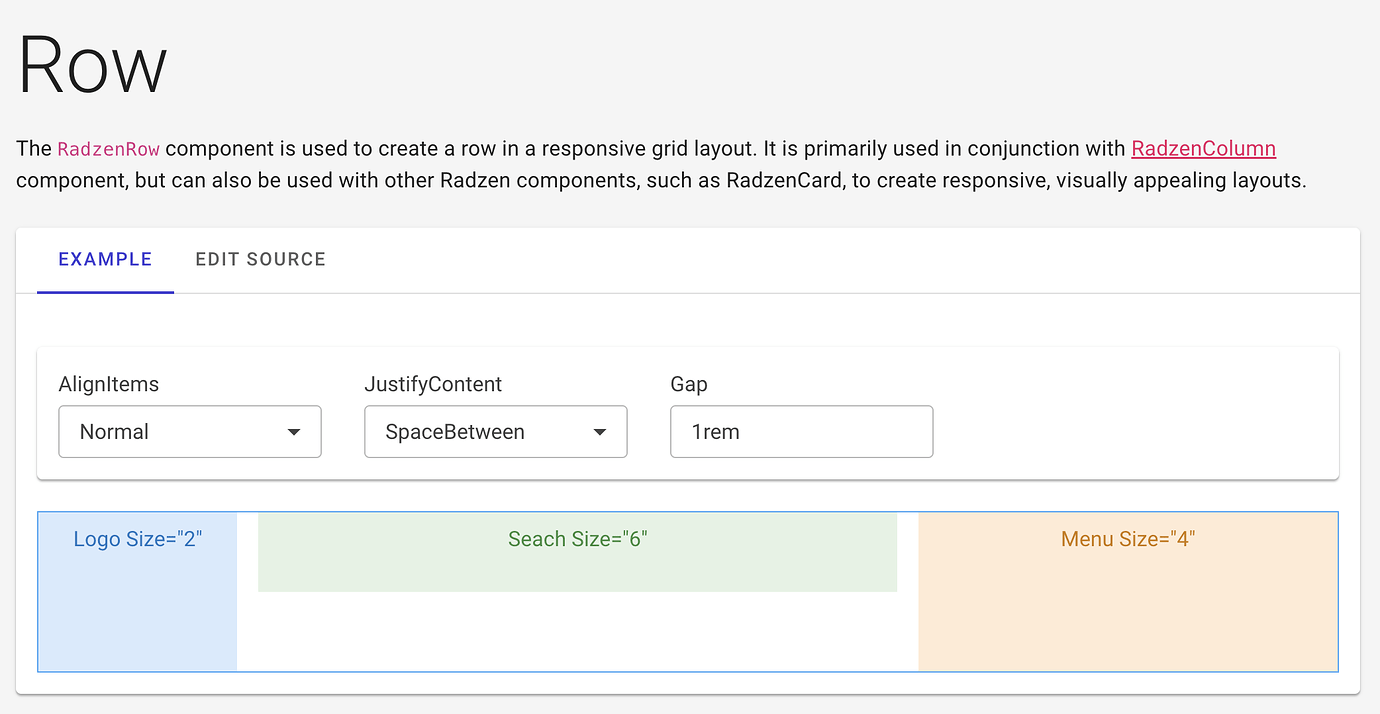Click the green Seach Size="6" column
The width and height of the screenshot is (1380, 714).
pos(577,552)
